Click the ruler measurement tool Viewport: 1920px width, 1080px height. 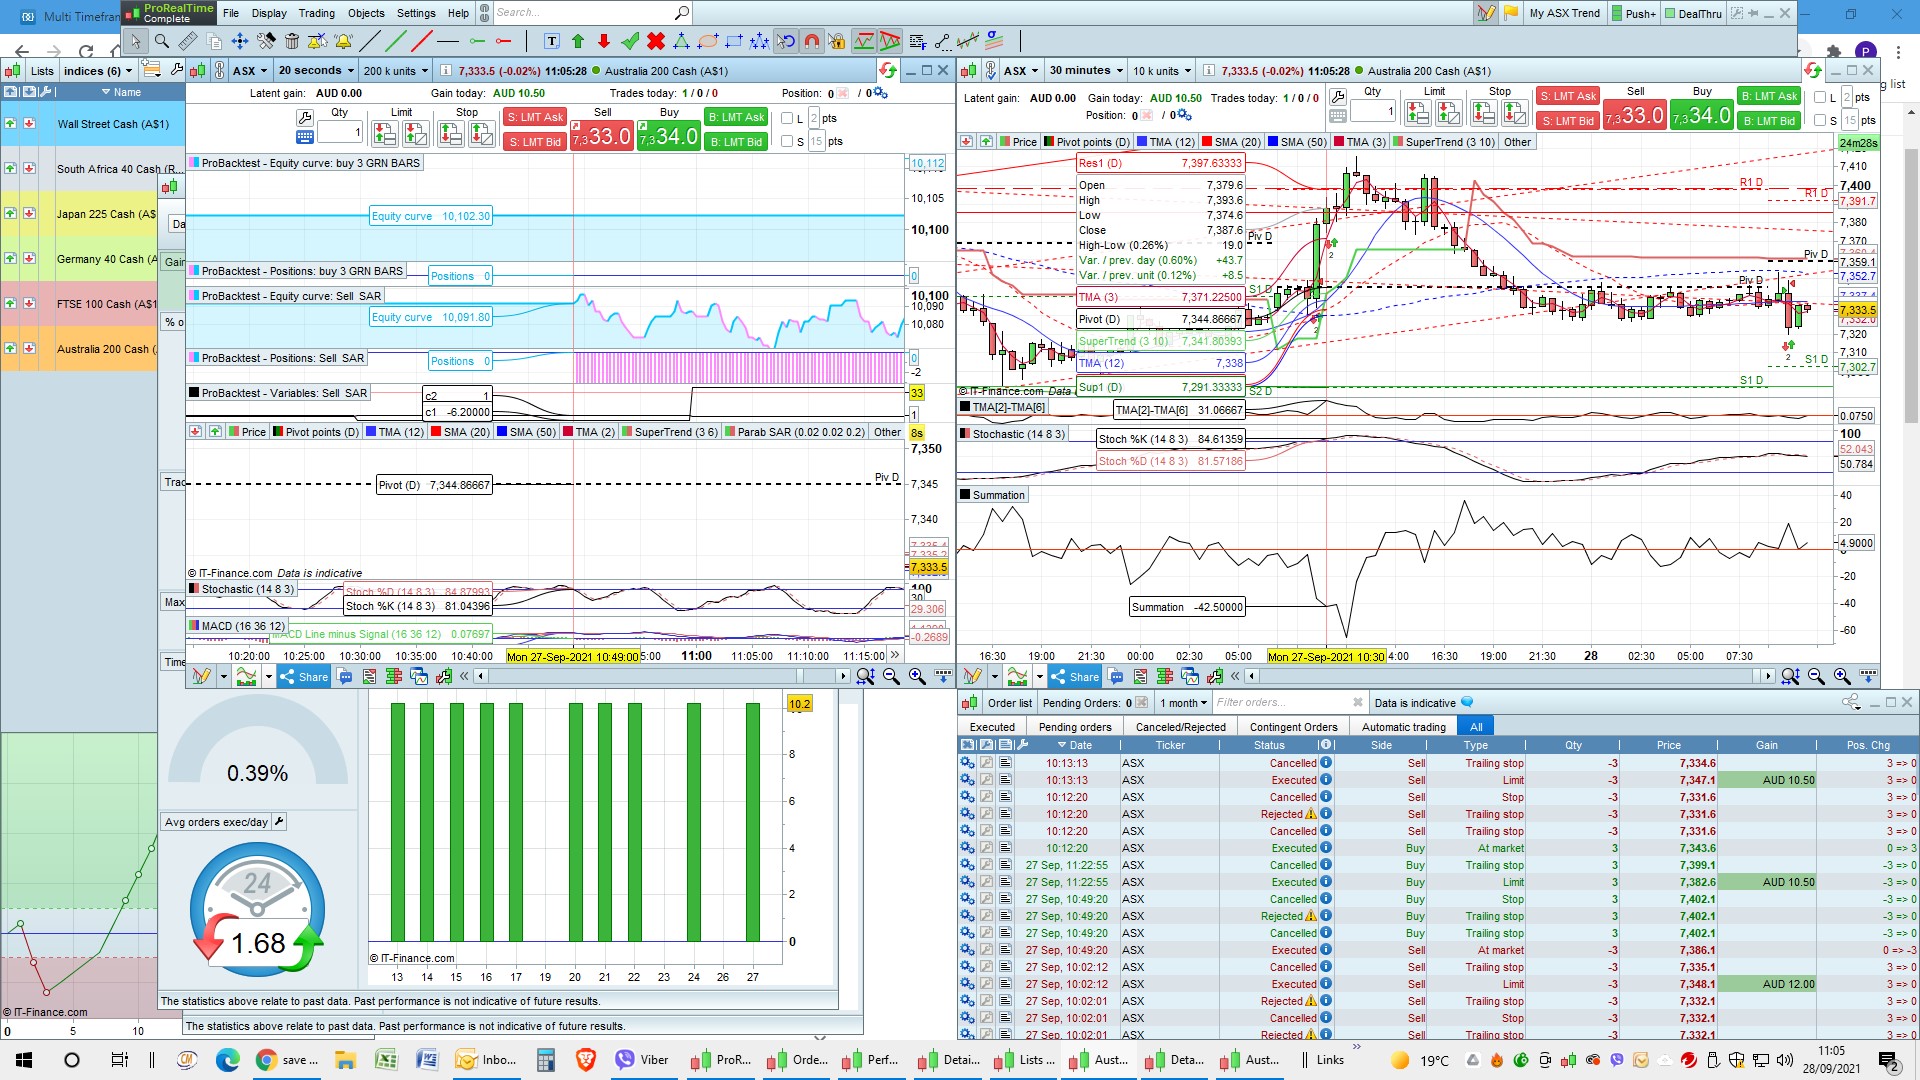coord(187,41)
